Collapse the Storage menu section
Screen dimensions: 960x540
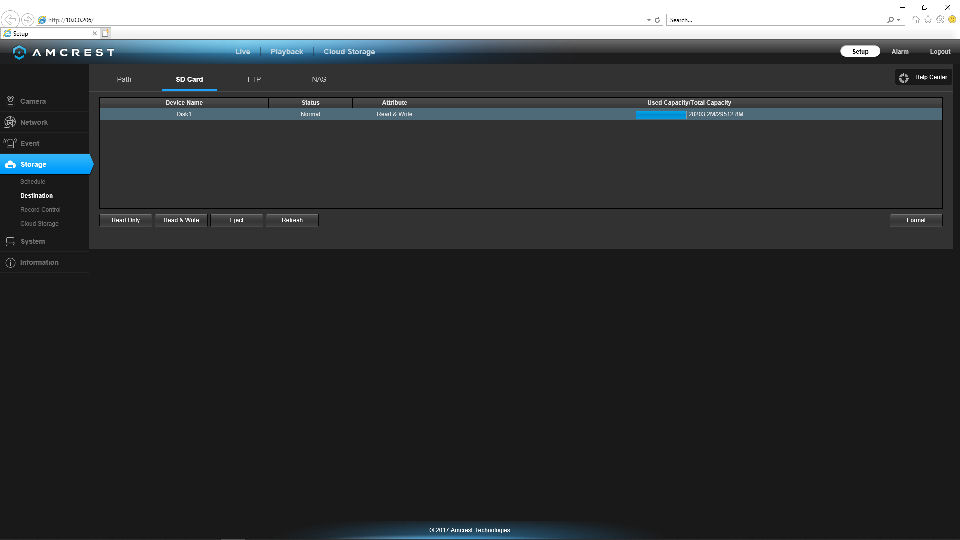tap(46, 164)
